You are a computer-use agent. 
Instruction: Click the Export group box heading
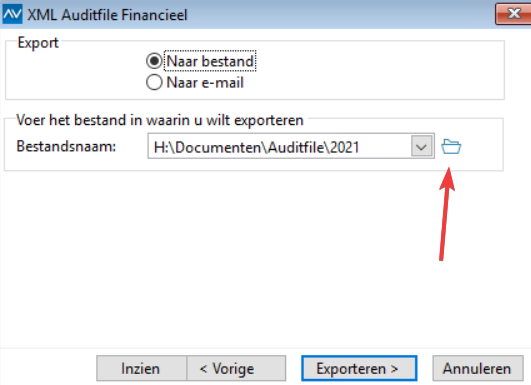(x=38, y=43)
